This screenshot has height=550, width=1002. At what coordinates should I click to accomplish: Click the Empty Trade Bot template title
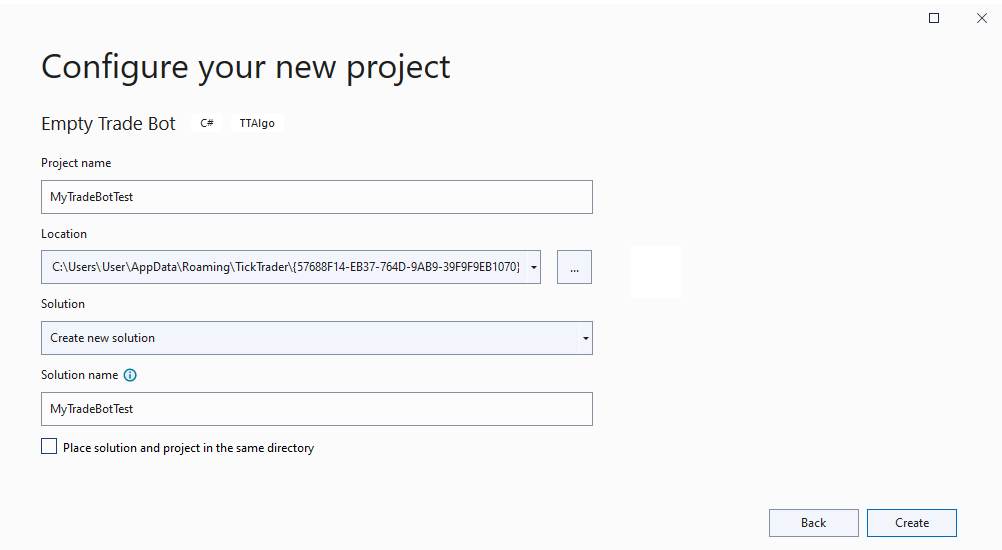[108, 123]
